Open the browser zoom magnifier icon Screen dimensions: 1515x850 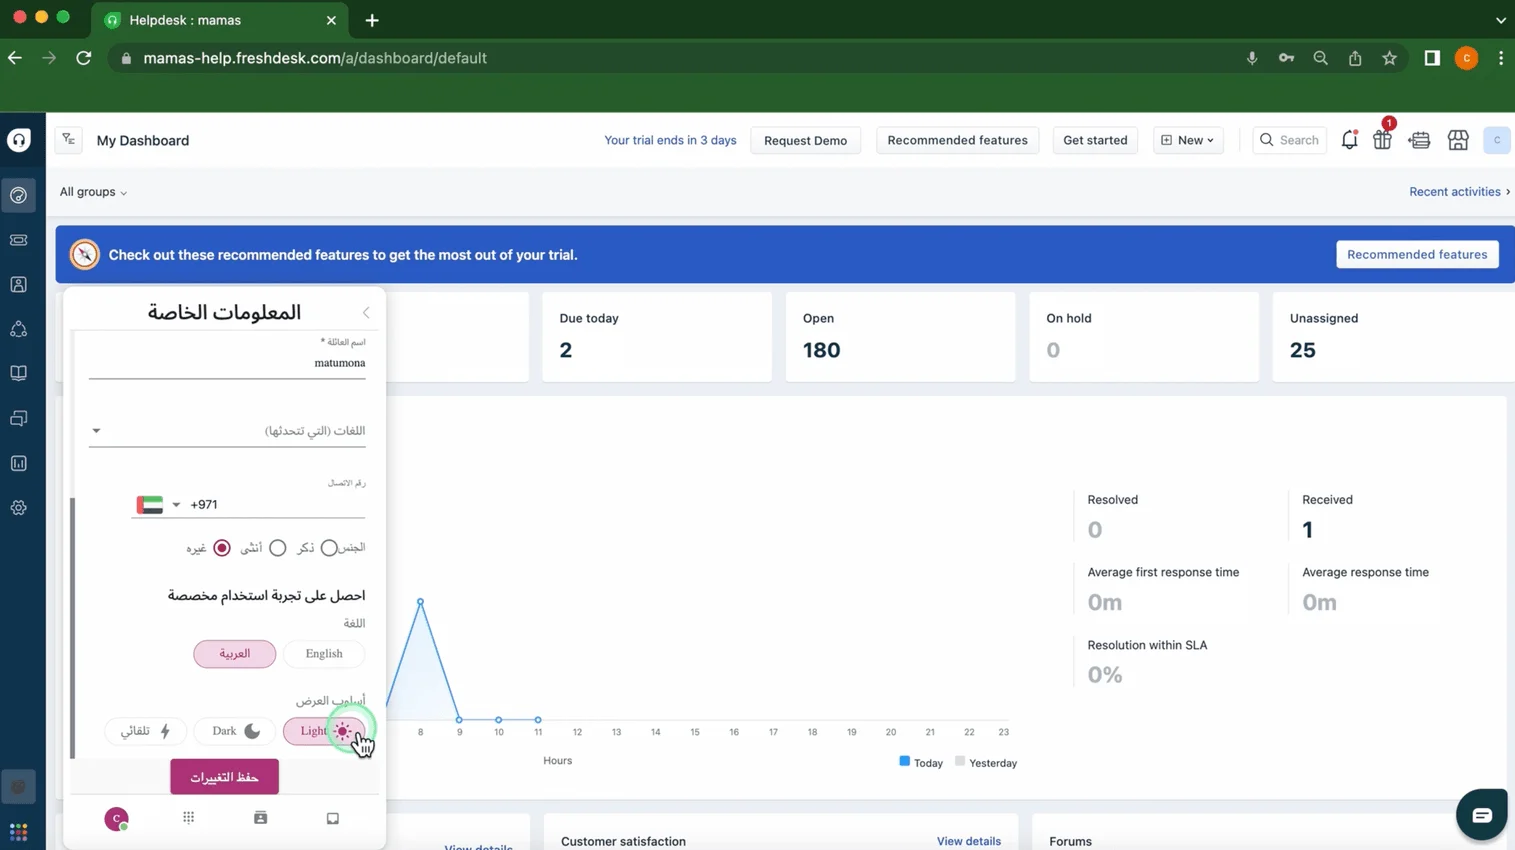point(1321,58)
